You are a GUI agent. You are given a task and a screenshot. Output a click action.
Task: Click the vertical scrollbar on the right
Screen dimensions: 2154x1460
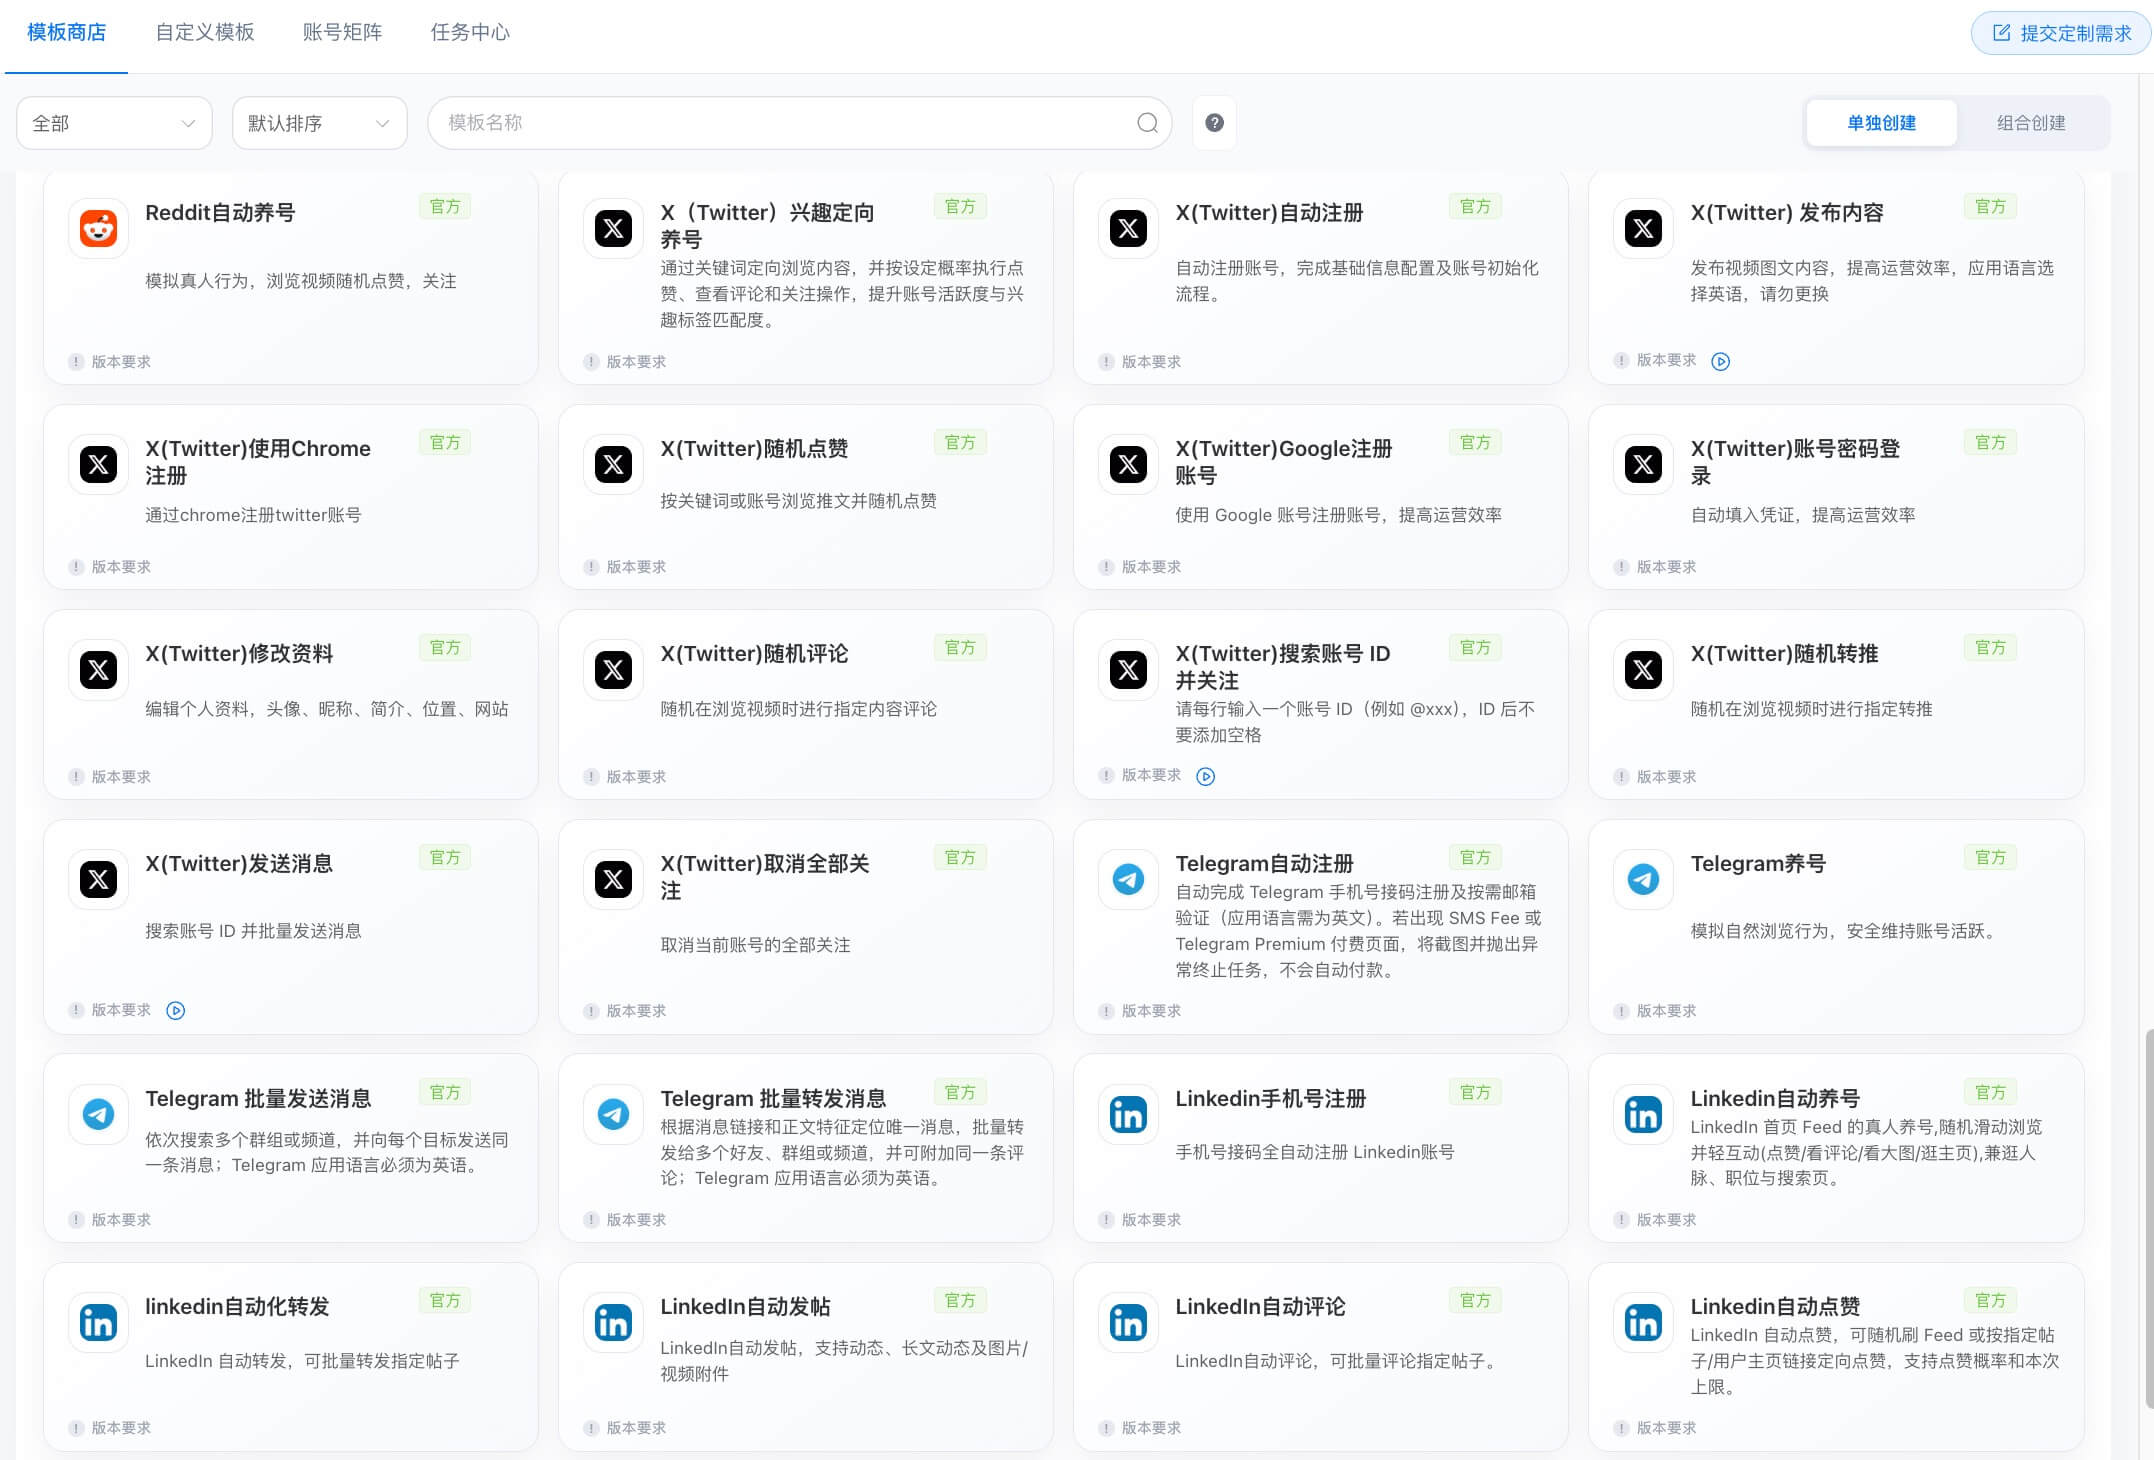2148,1218
